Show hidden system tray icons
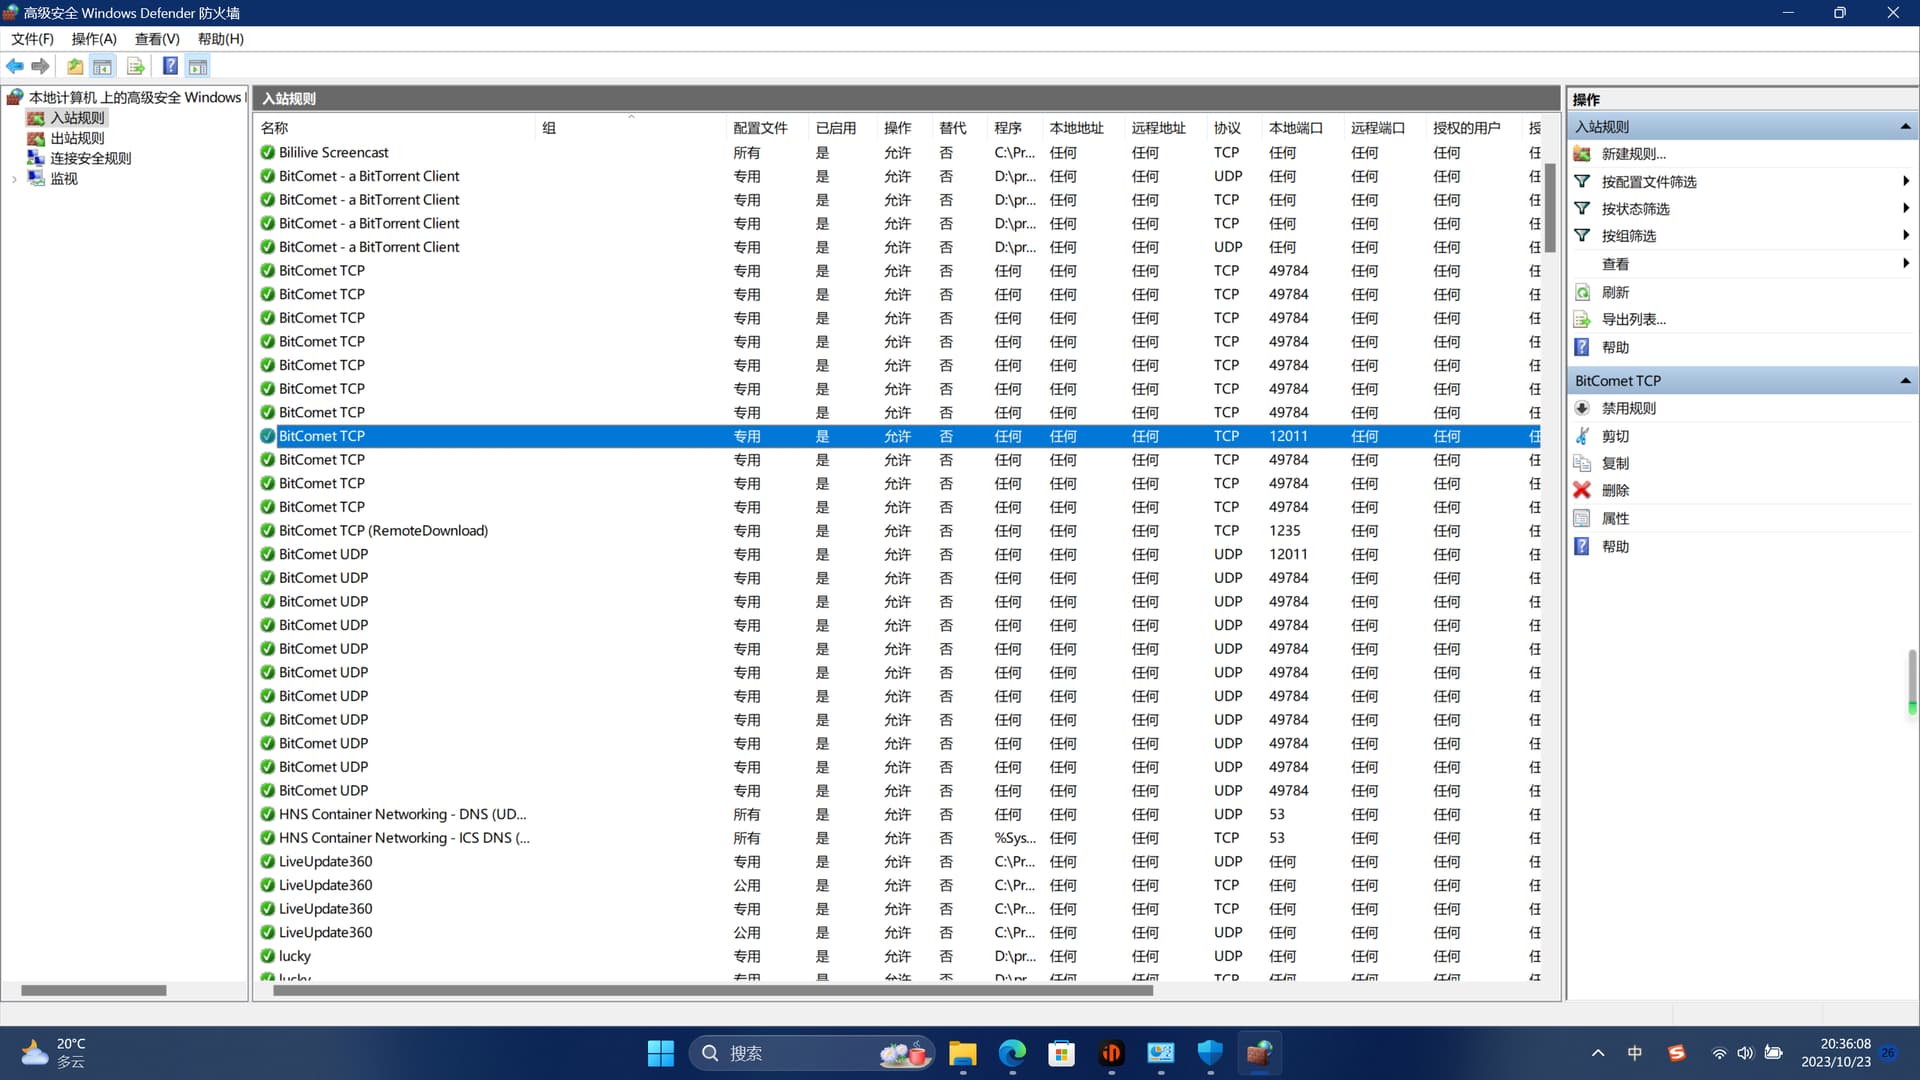 (1598, 1053)
